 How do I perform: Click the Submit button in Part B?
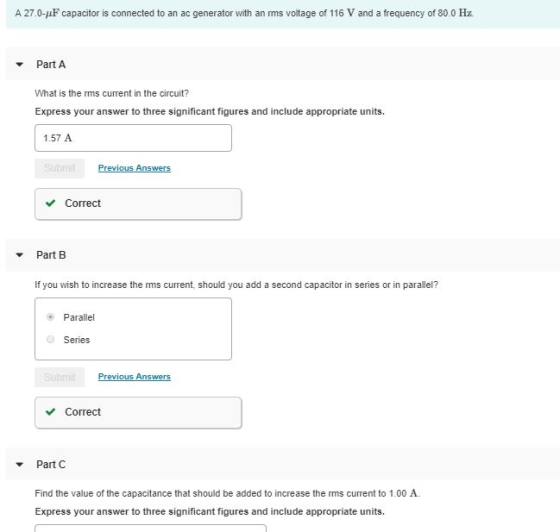click(60, 377)
